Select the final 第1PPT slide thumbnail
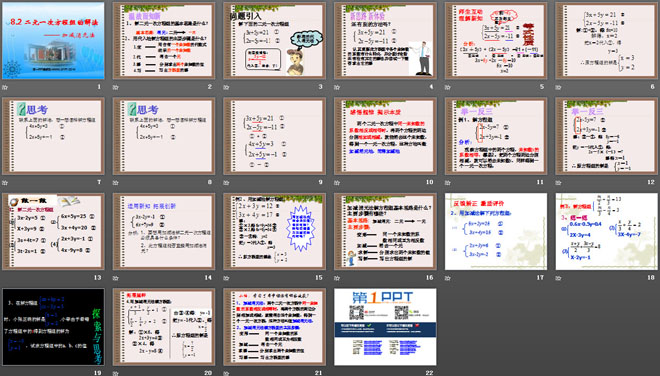The image size is (660, 376). (x=385, y=327)
